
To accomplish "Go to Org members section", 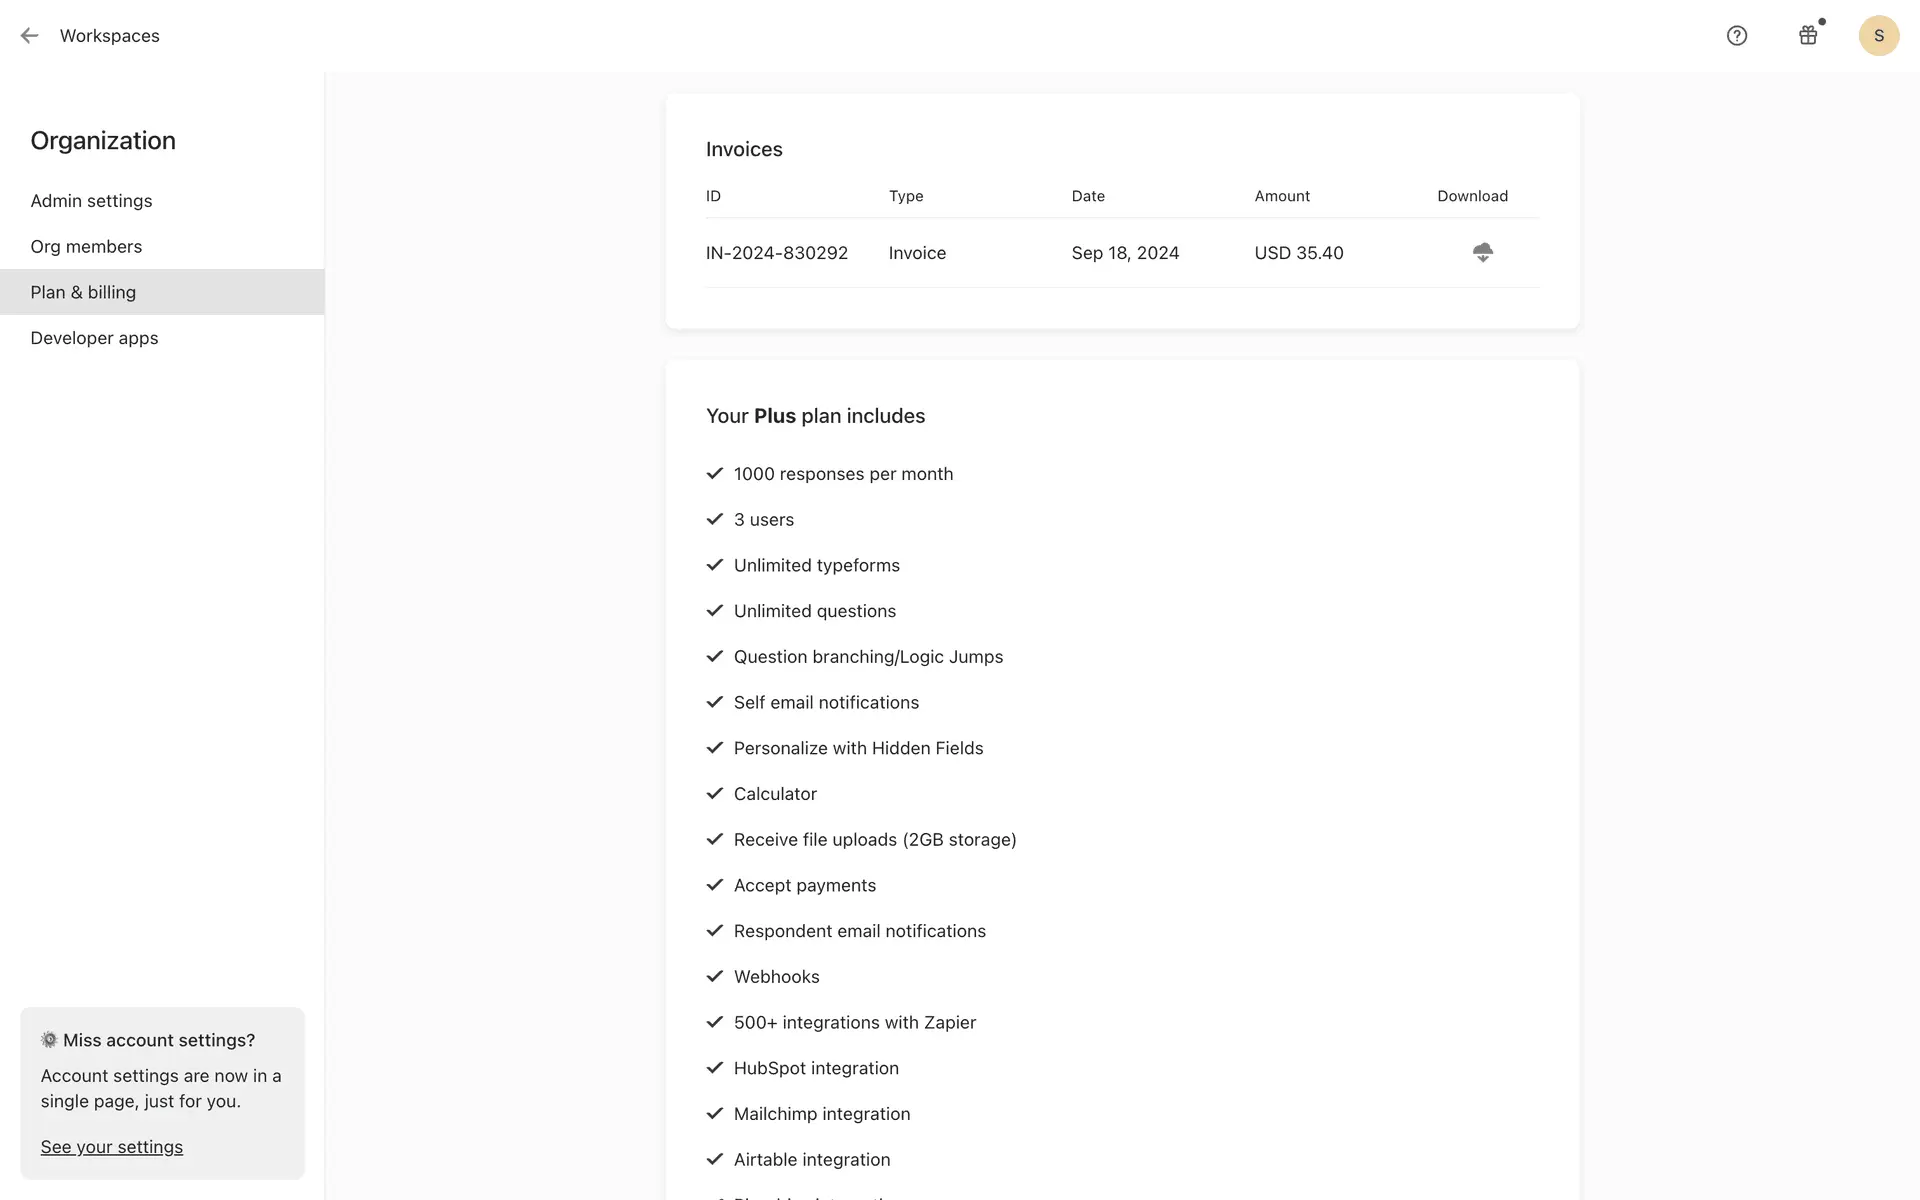I will (86, 247).
